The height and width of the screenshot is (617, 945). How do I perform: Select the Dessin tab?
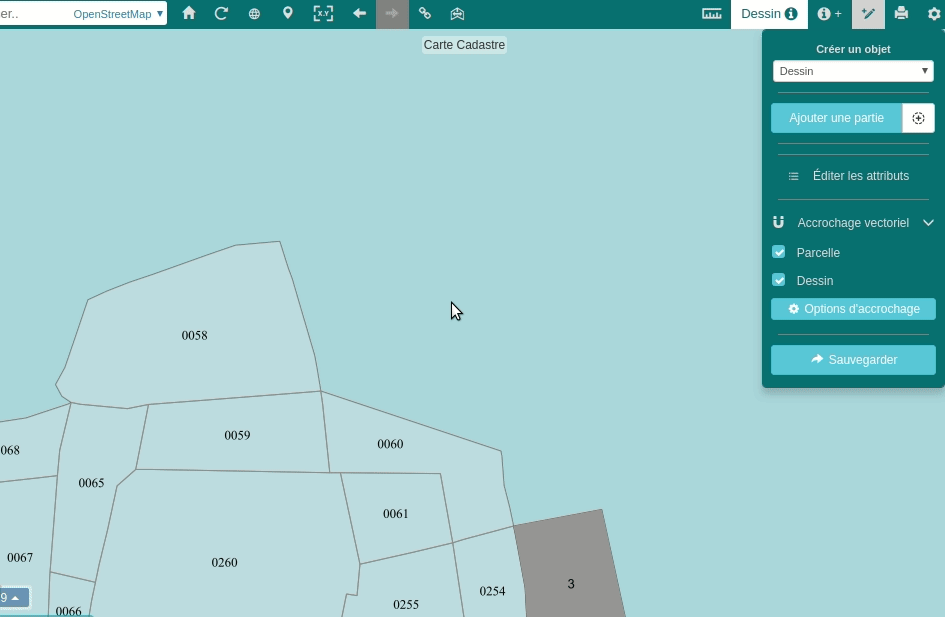(769, 14)
